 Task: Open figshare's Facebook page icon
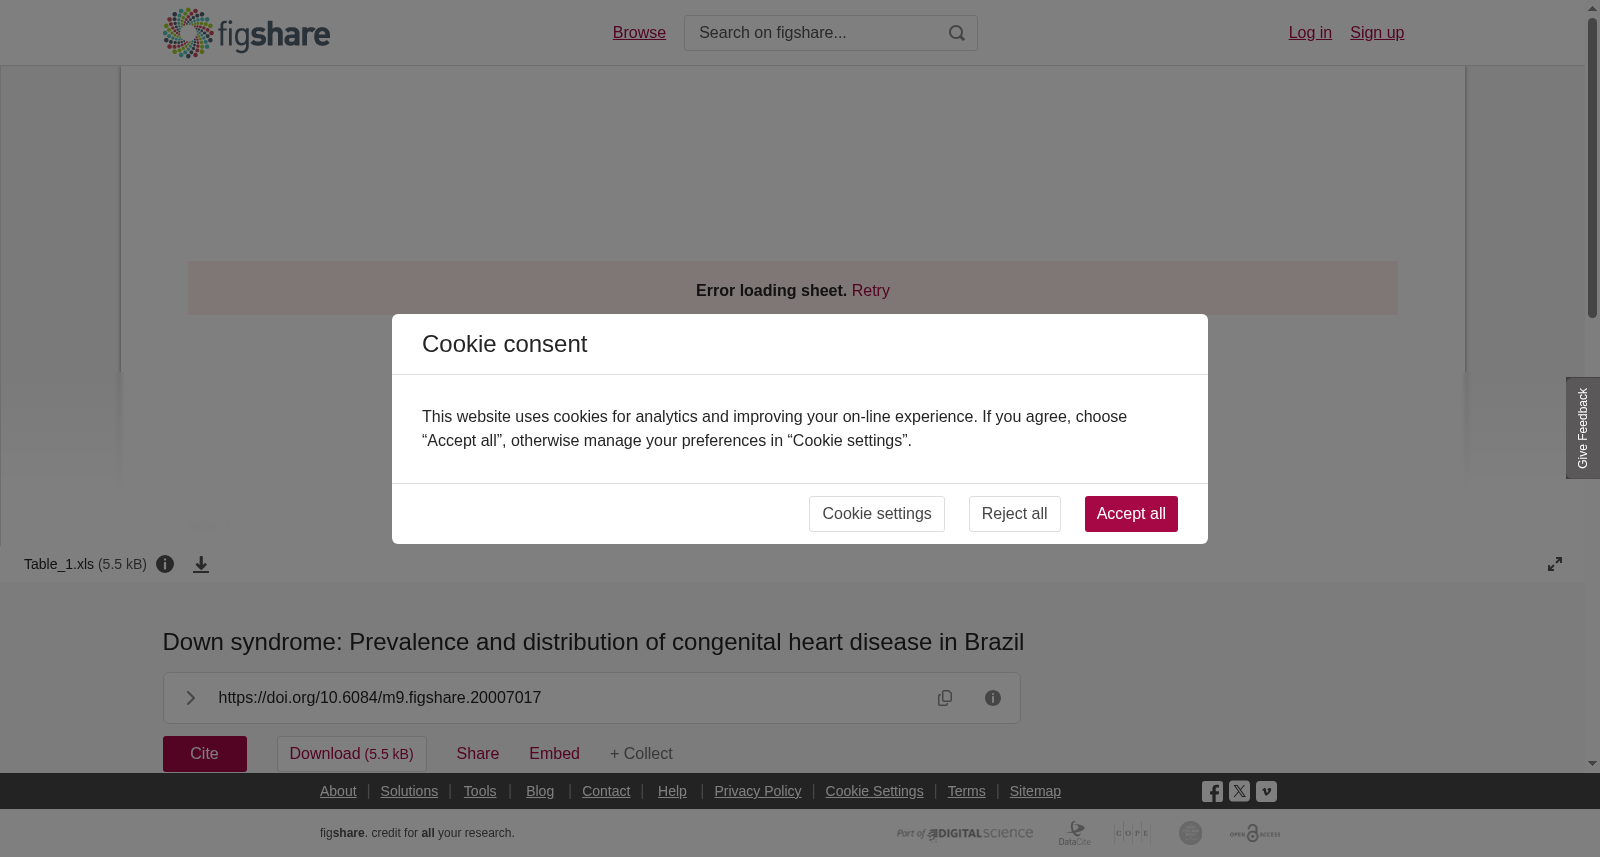pos(1212,792)
